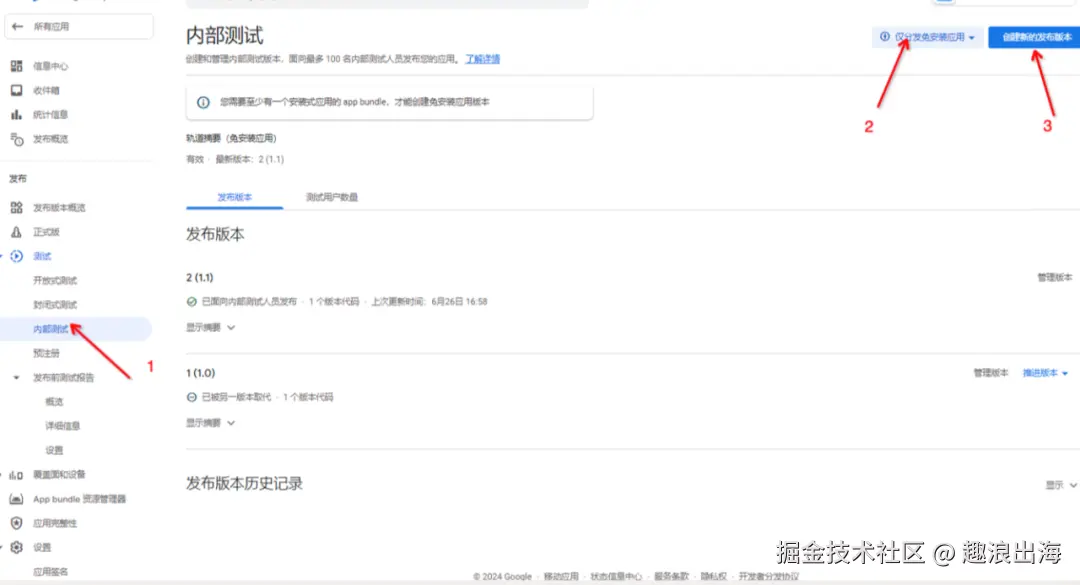1080x585 pixels.
Task: Expand 显示 in release history section
Action: 1062,484
